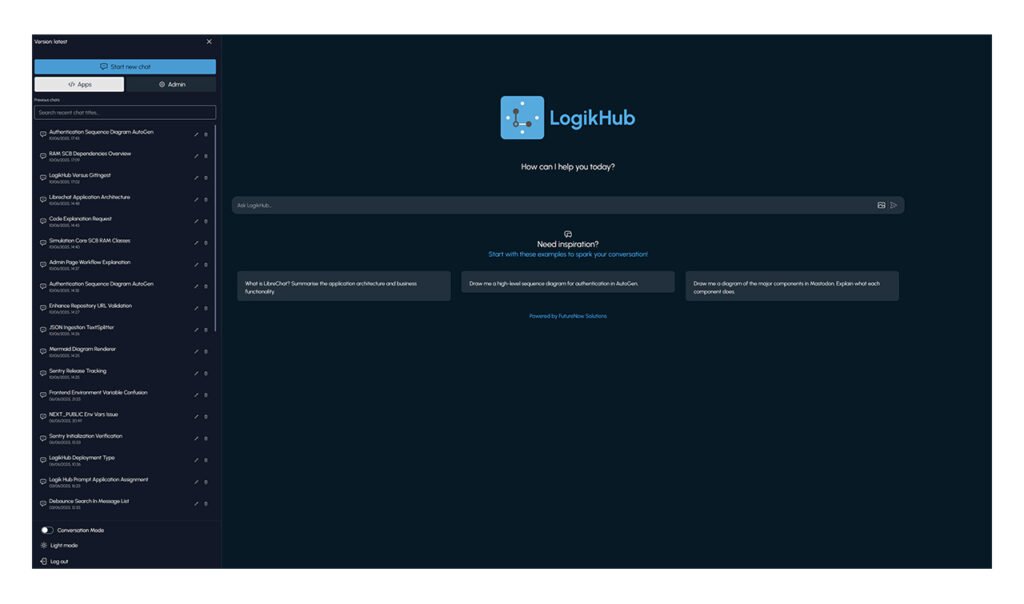Start a new chat
Image resolution: width=1024 pixels, height=604 pixels.
[x=125, y=67]
